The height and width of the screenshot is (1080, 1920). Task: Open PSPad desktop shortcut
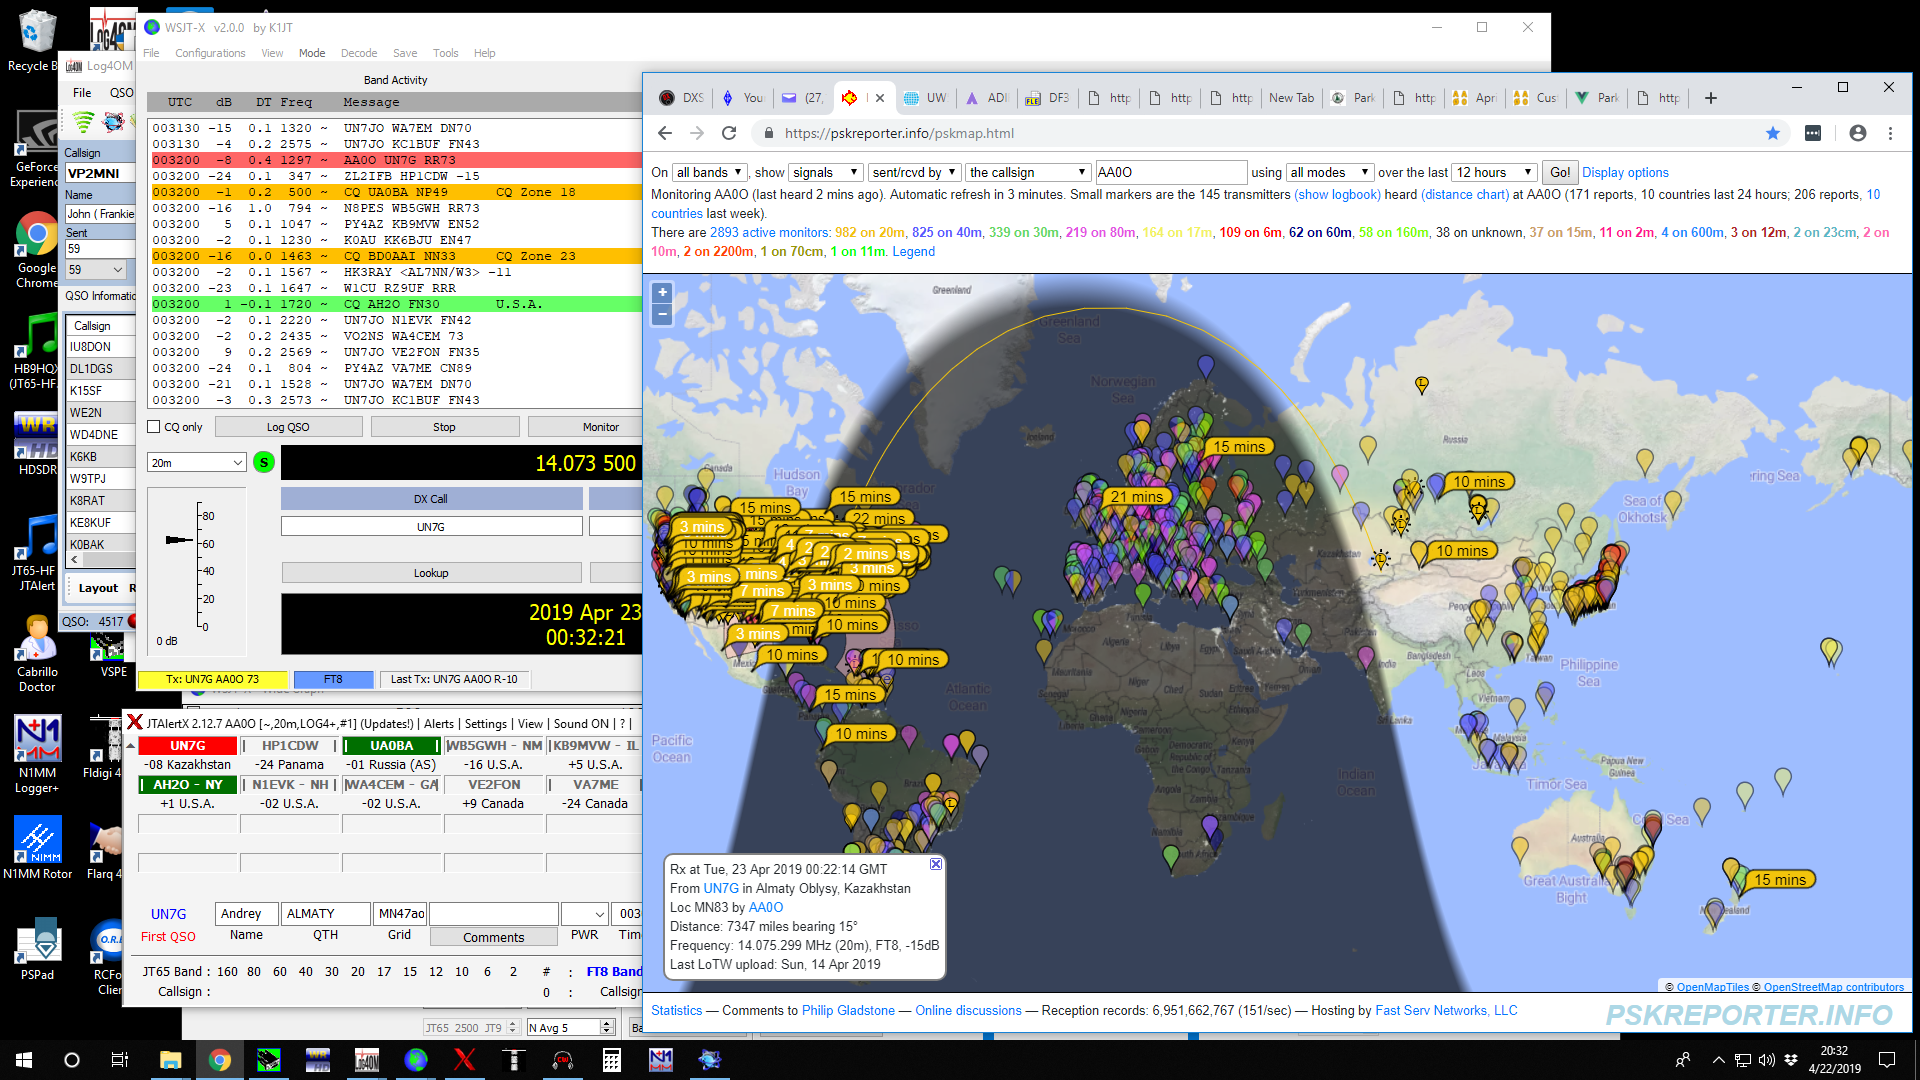pyautogui.click(x=37, y=950)
